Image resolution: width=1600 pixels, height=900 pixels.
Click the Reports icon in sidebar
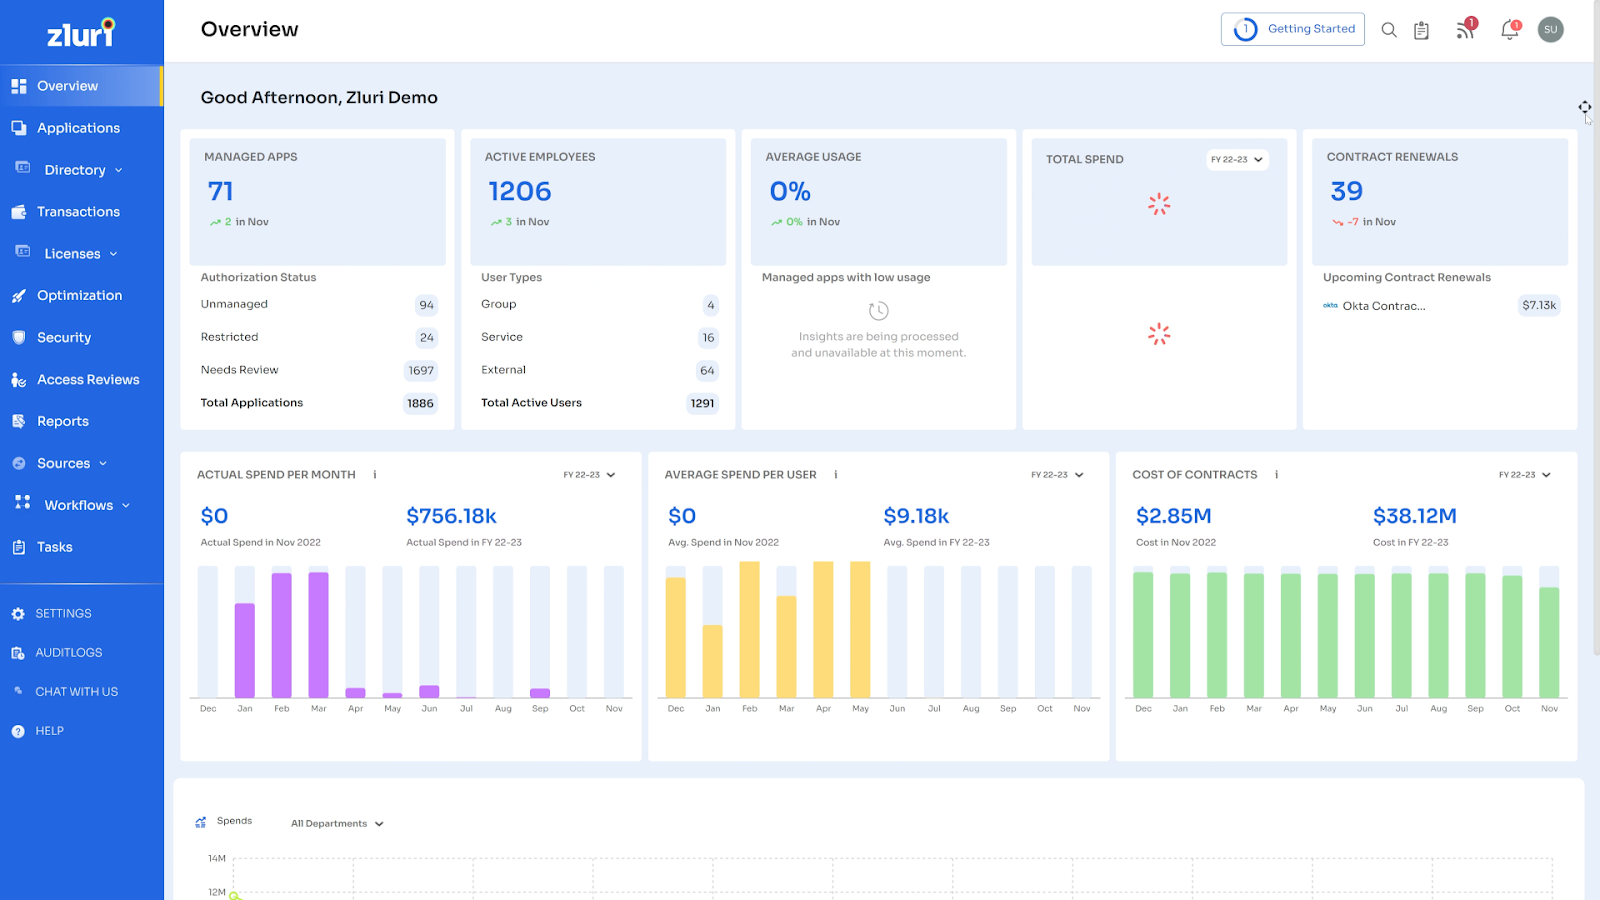tap(20, 421)
